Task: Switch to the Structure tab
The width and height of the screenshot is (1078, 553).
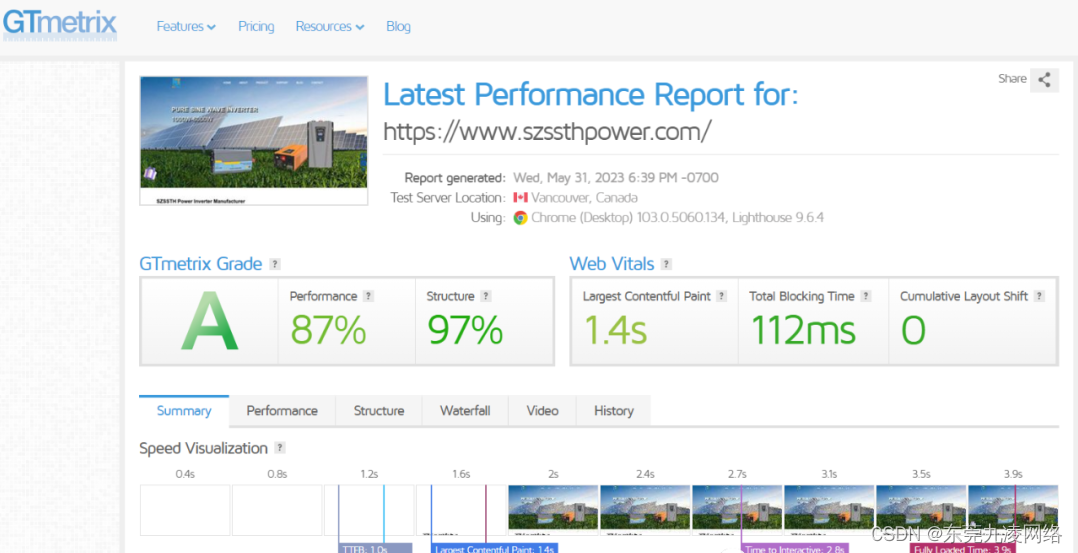Action: click(x=379, y=411)
